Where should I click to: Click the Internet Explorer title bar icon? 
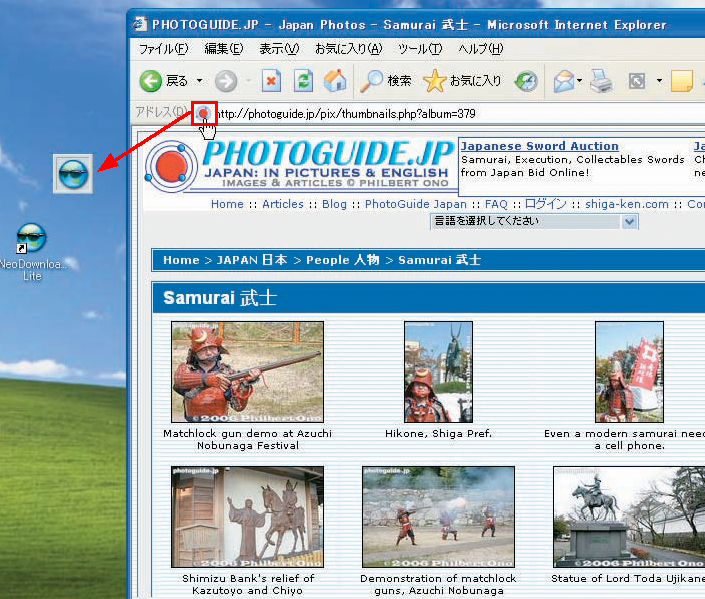[x=140, y=24]
